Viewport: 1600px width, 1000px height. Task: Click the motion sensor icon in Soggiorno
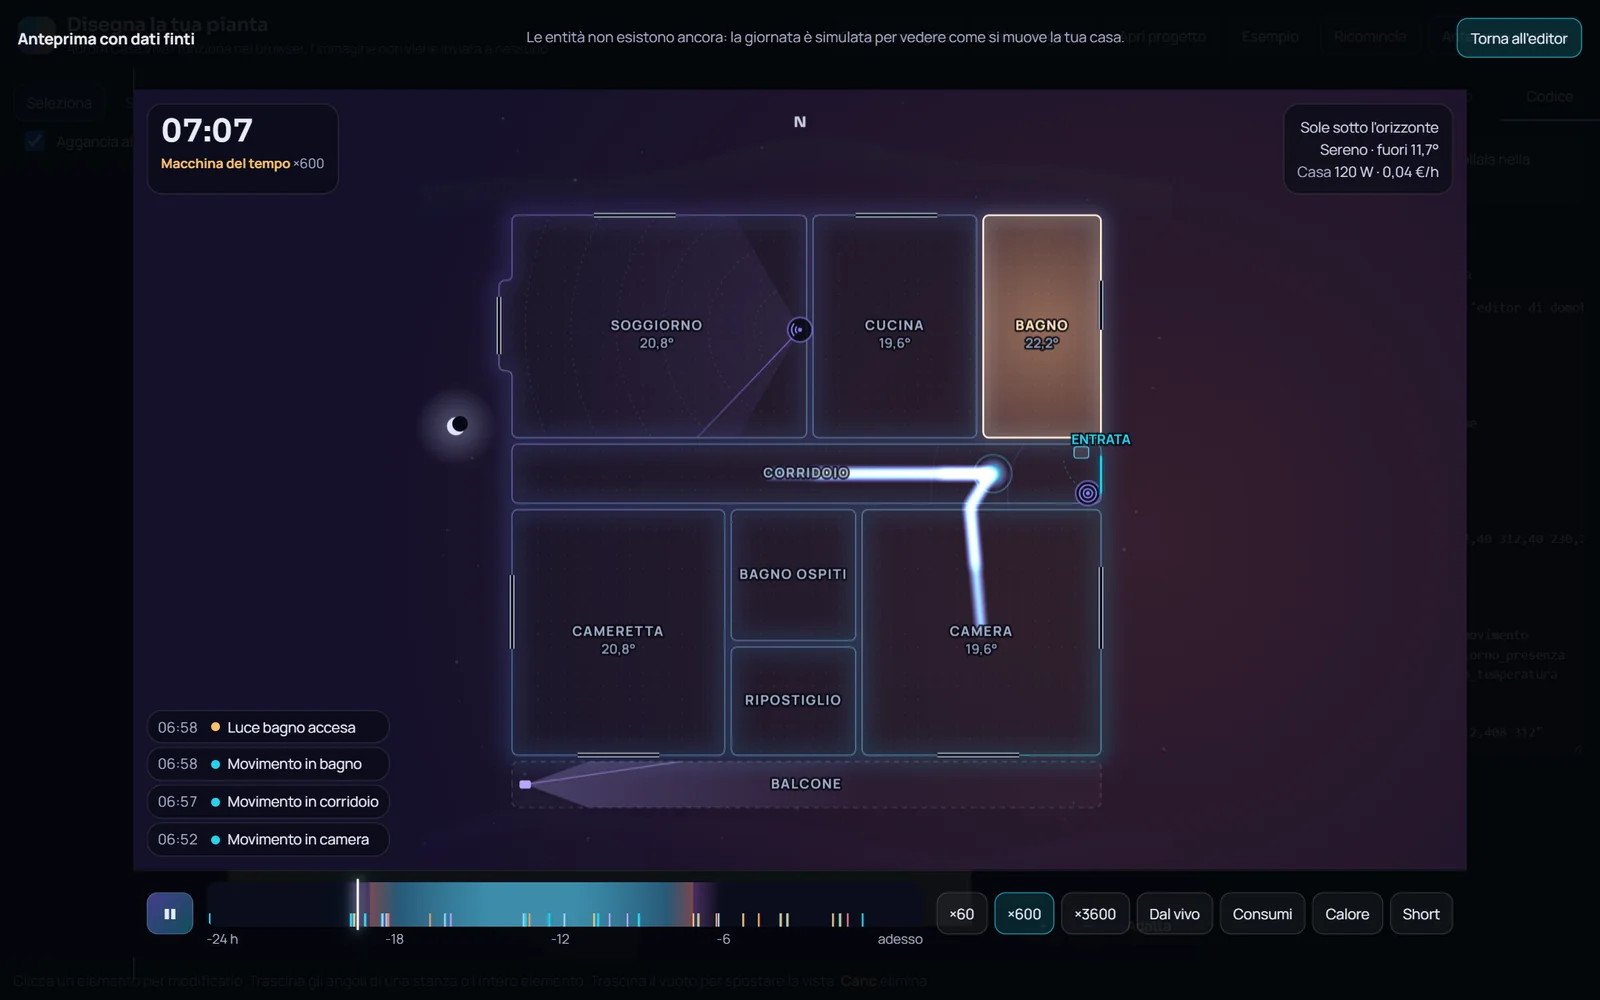click(799, 329)
